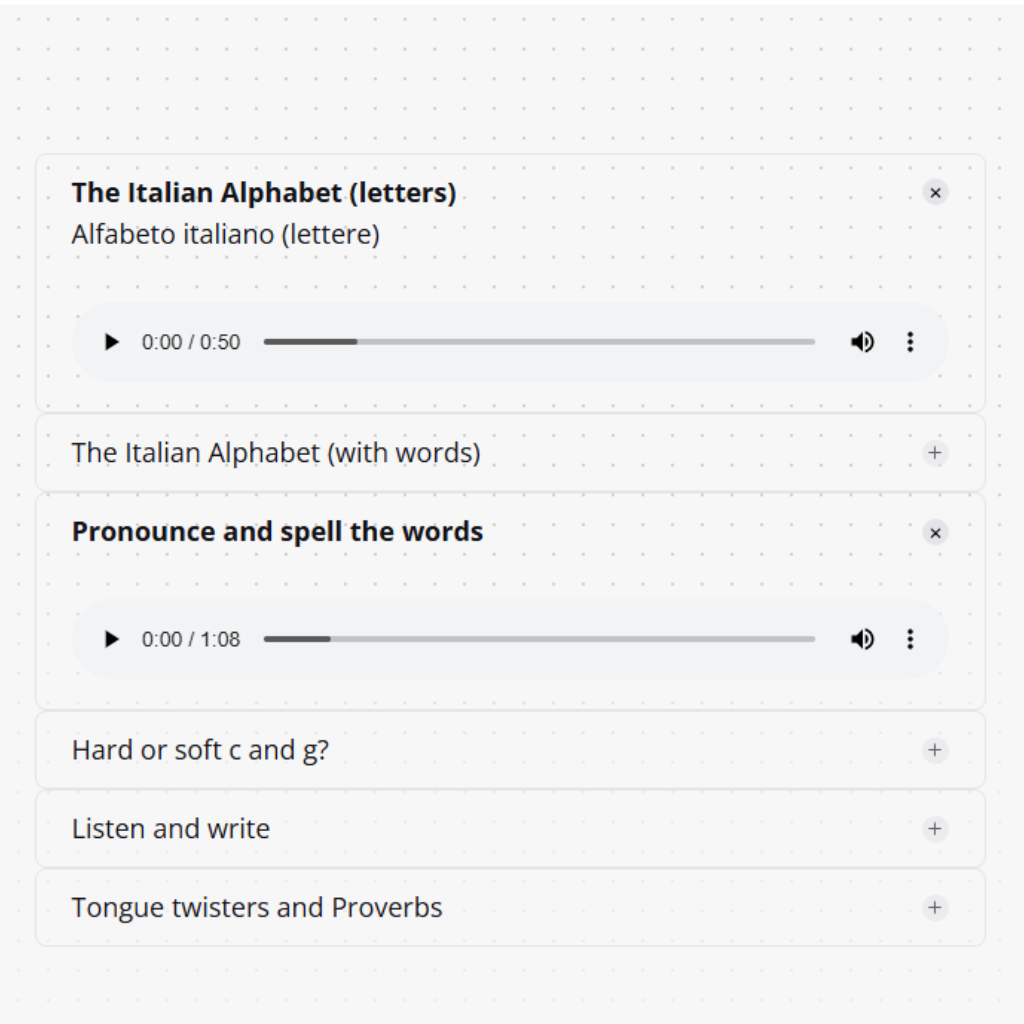Collapse Pronounce and spell the words with the X
The height and width of the screenshot is (1024, 1024).
935,533
